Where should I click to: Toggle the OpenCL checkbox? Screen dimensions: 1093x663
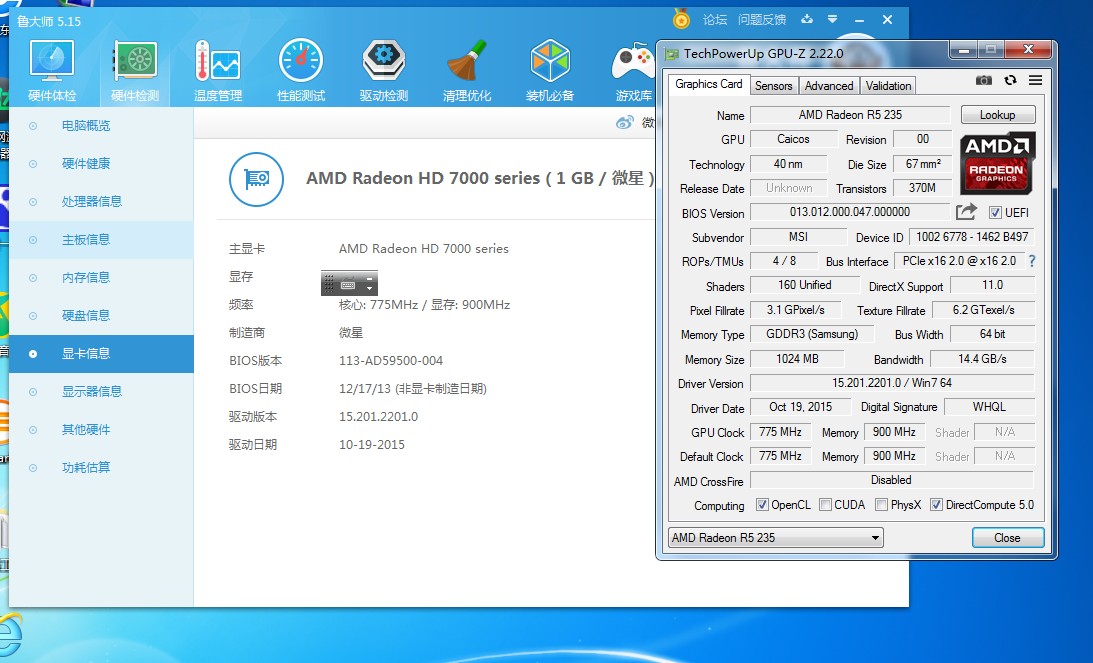click(762, 505)
